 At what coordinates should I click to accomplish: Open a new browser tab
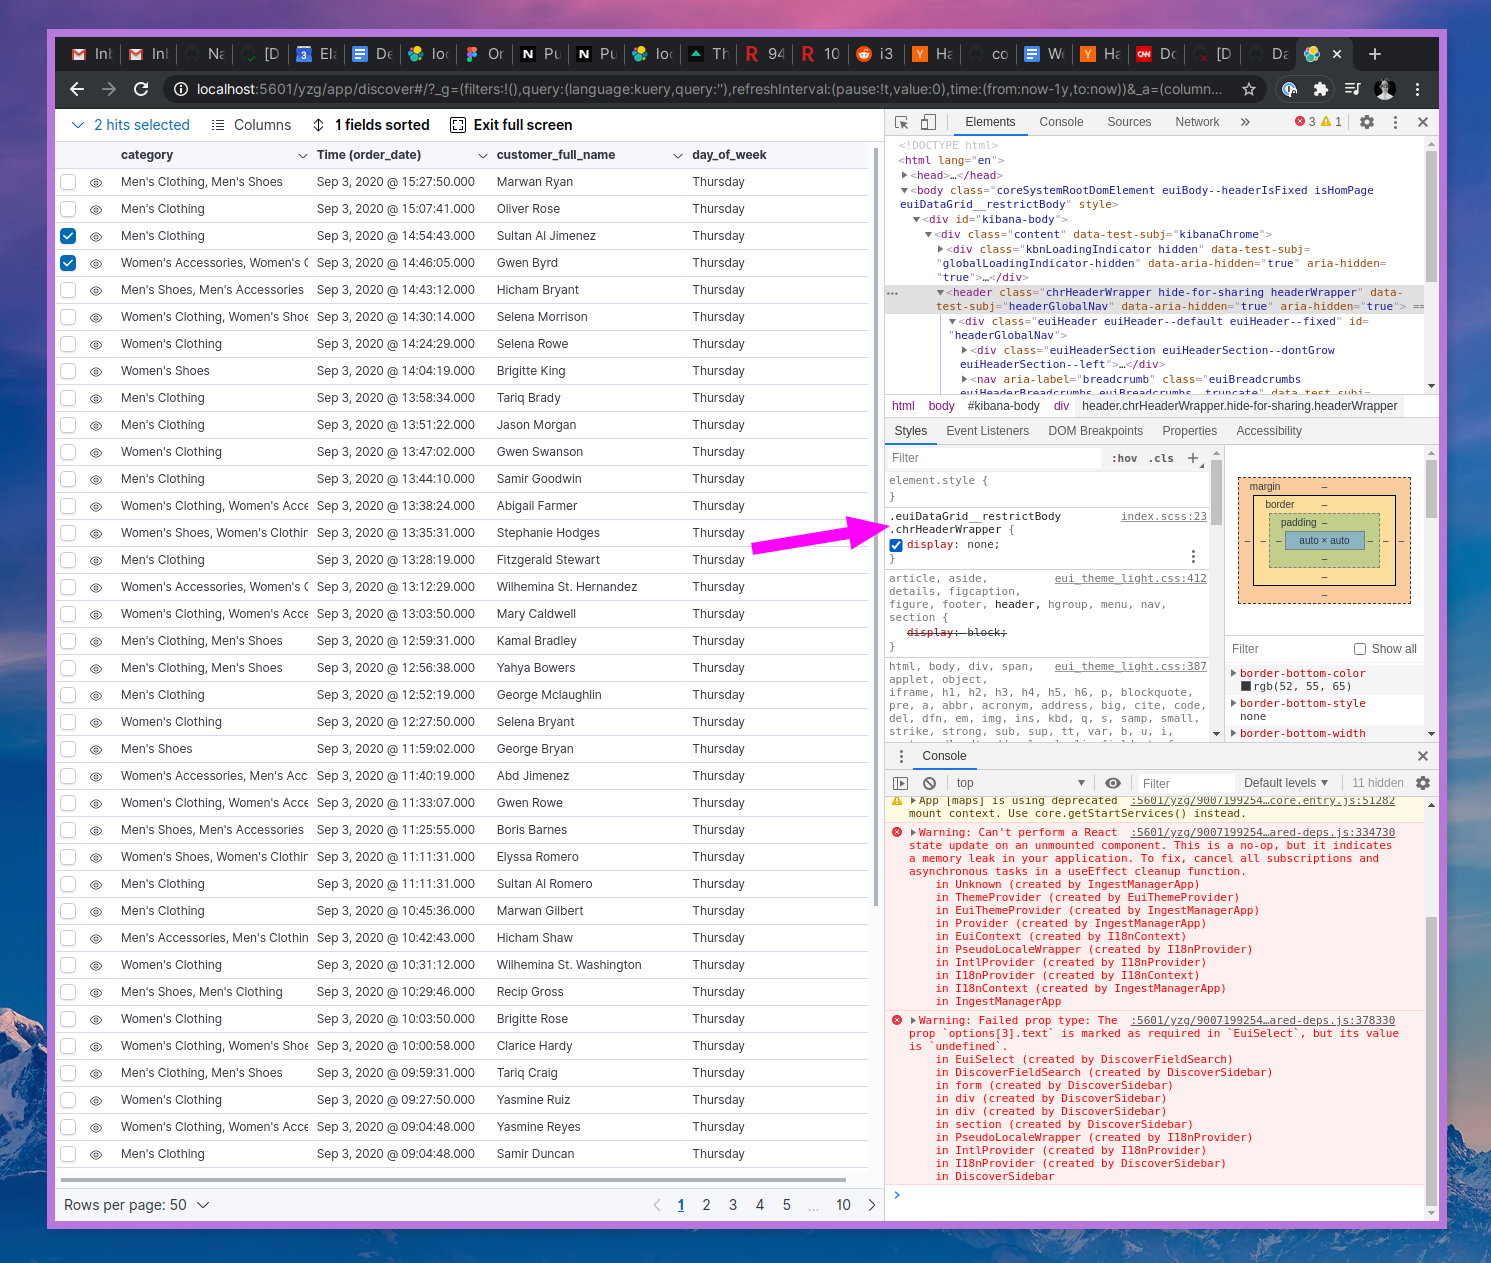tap(1375, 54)
